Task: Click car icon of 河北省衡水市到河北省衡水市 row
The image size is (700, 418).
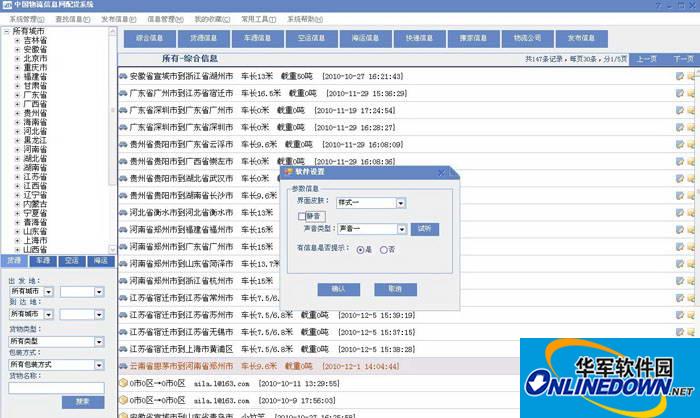Action: point(123,213)
